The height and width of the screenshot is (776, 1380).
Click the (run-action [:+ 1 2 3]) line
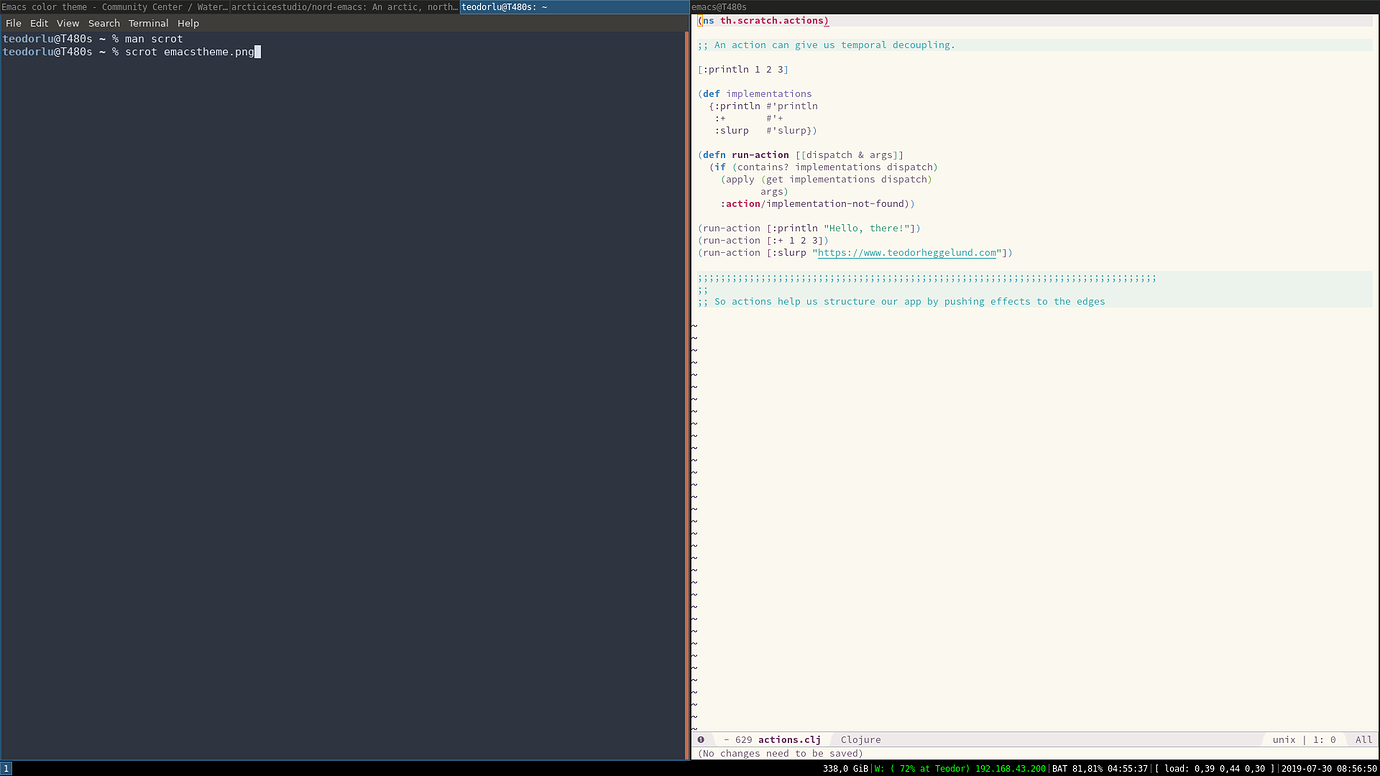pyautogui.click(x=763, y=240)
